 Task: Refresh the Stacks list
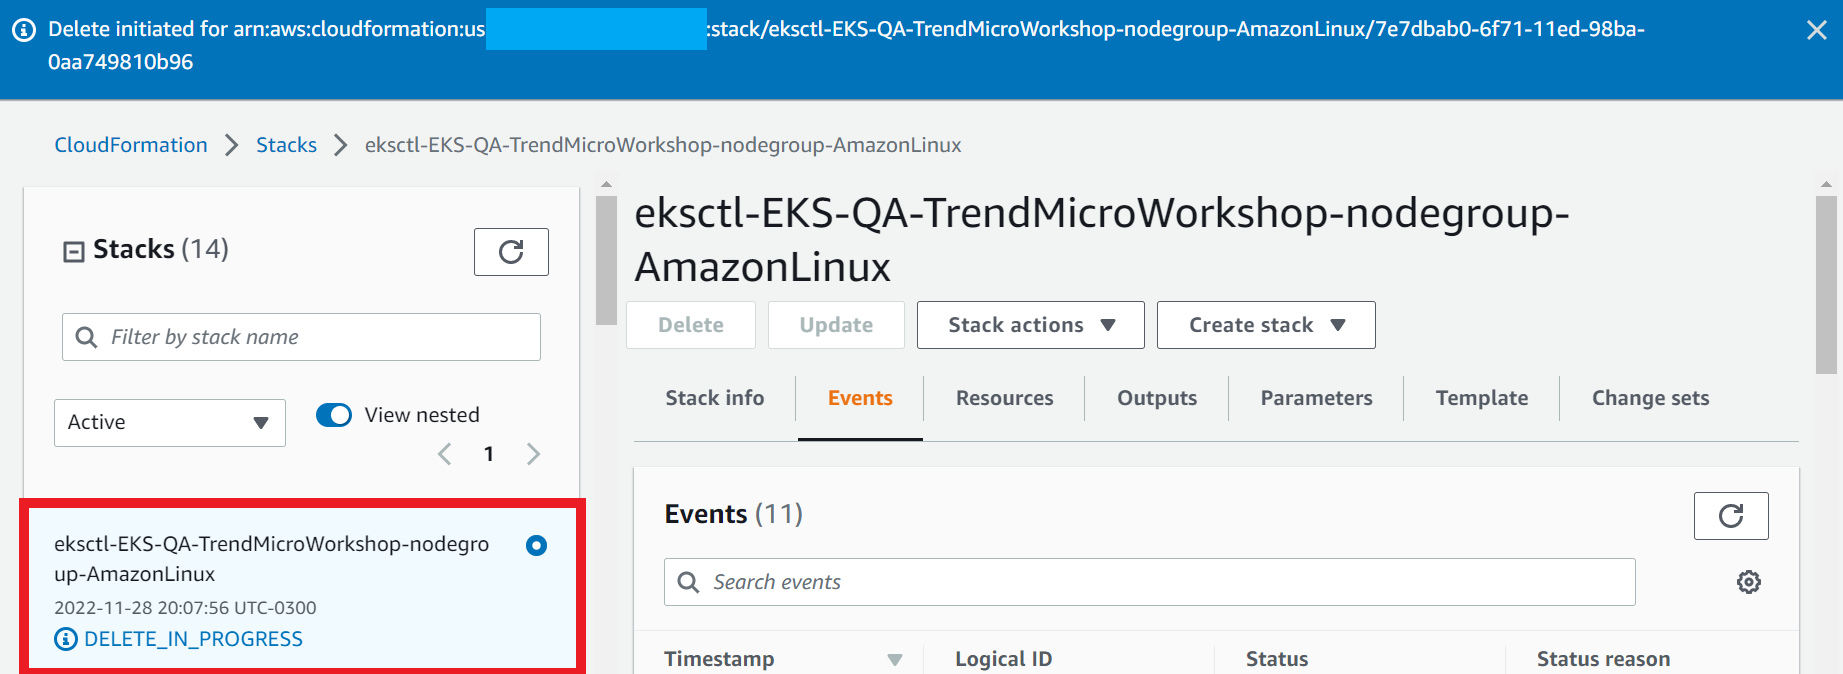tap(511, 252)
